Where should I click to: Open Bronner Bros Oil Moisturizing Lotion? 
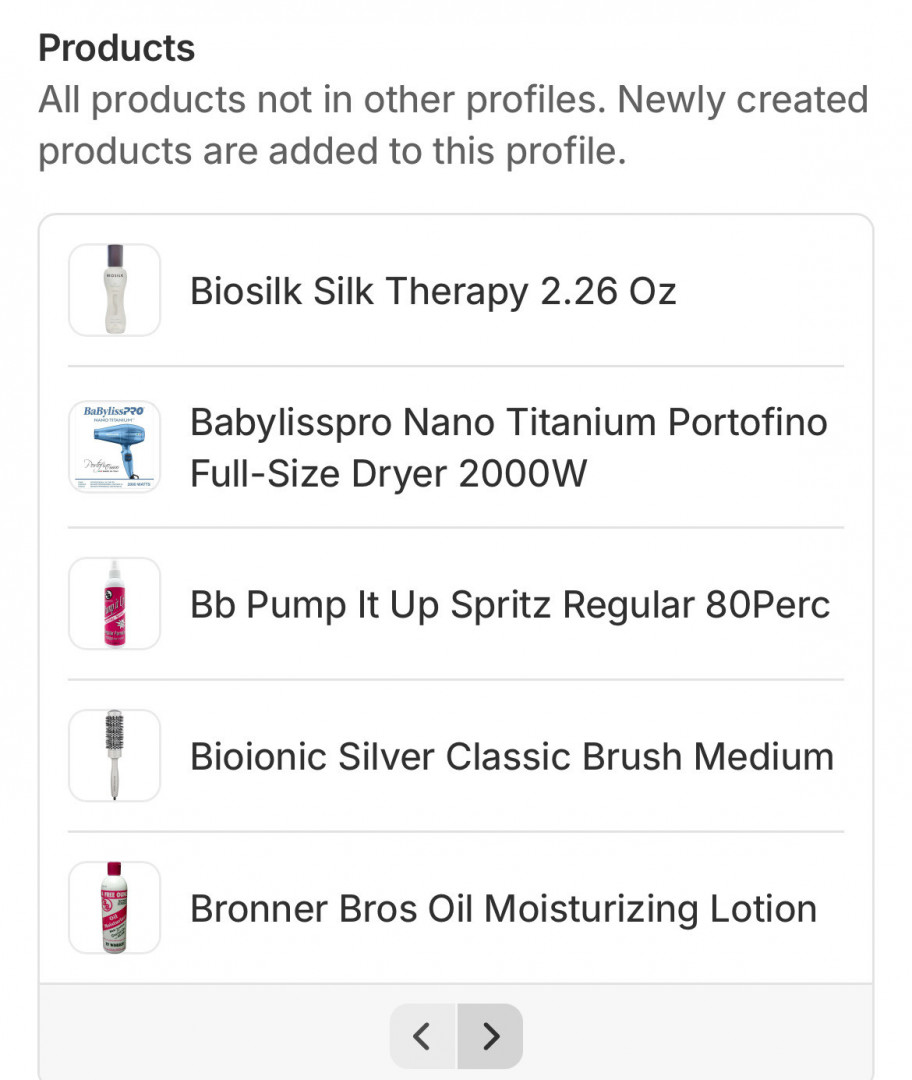pos(503,909)
